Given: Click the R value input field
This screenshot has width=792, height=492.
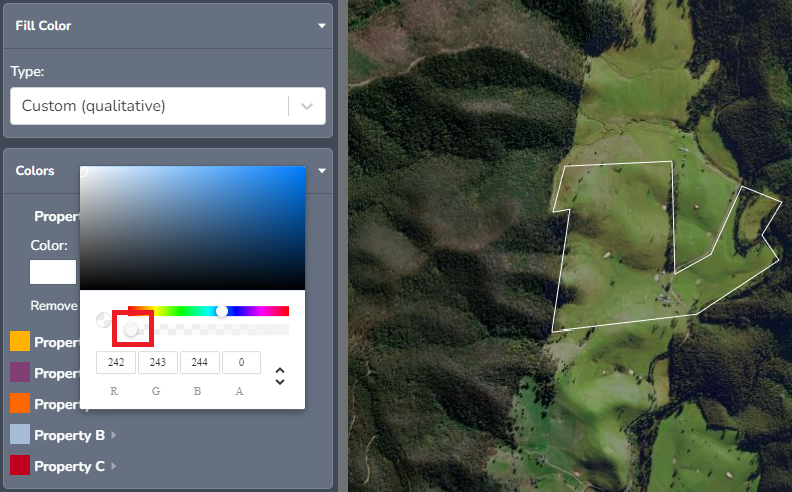Looking at the screenshot, I should 115,362.
